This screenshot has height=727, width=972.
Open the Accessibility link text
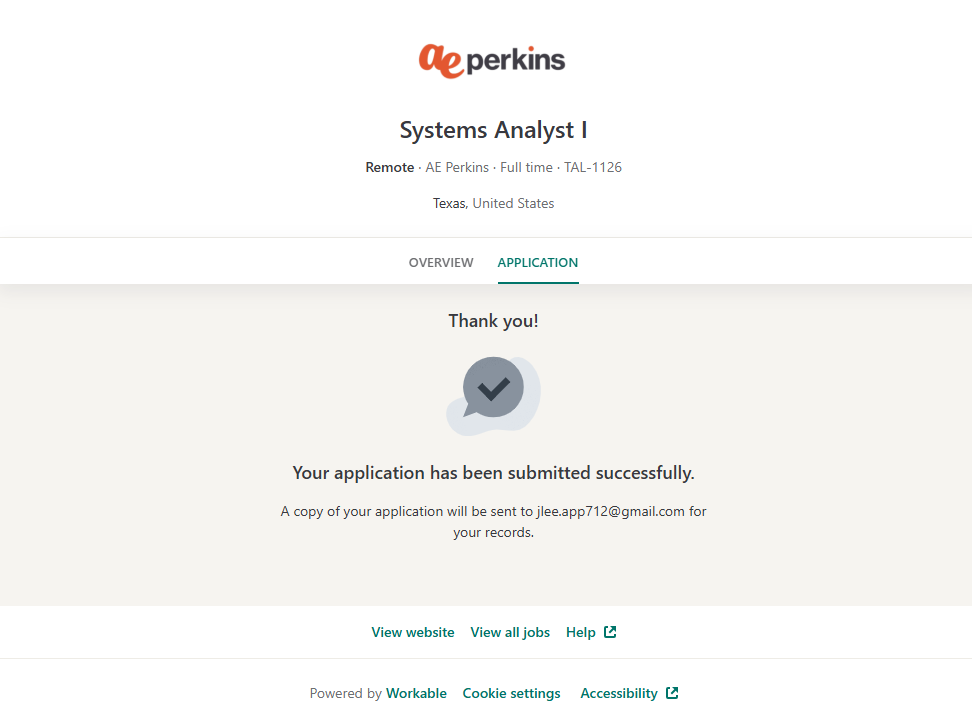point(619,693)
